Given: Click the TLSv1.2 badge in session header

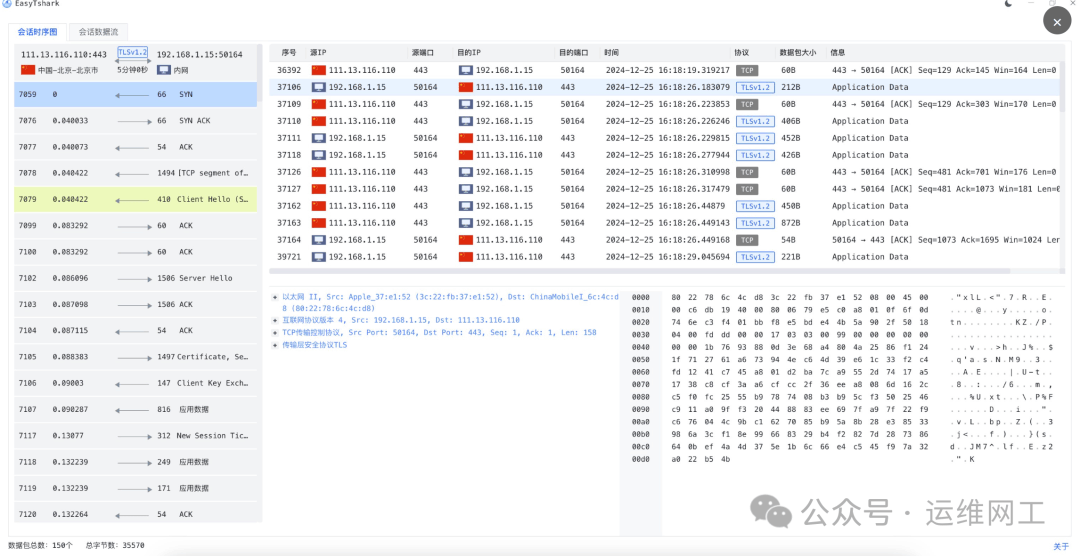Looking at the screenshot, I should tap(132, 52).
